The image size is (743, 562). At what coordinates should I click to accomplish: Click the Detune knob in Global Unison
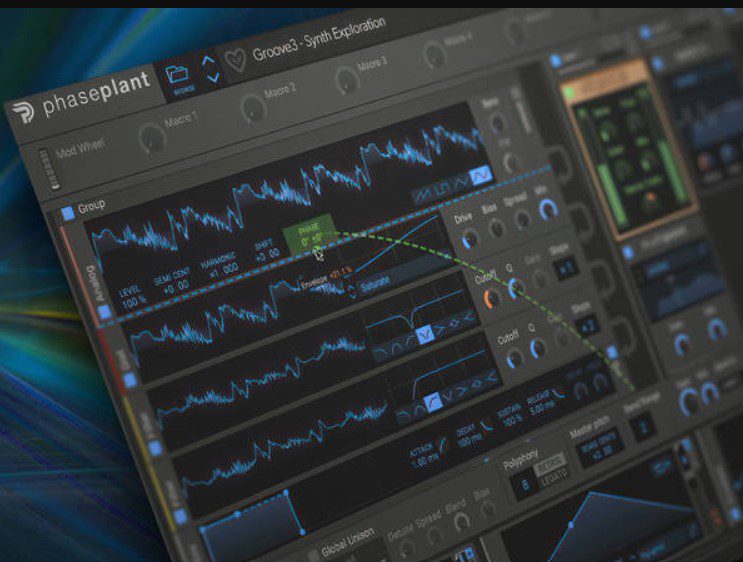coord(406,551)
